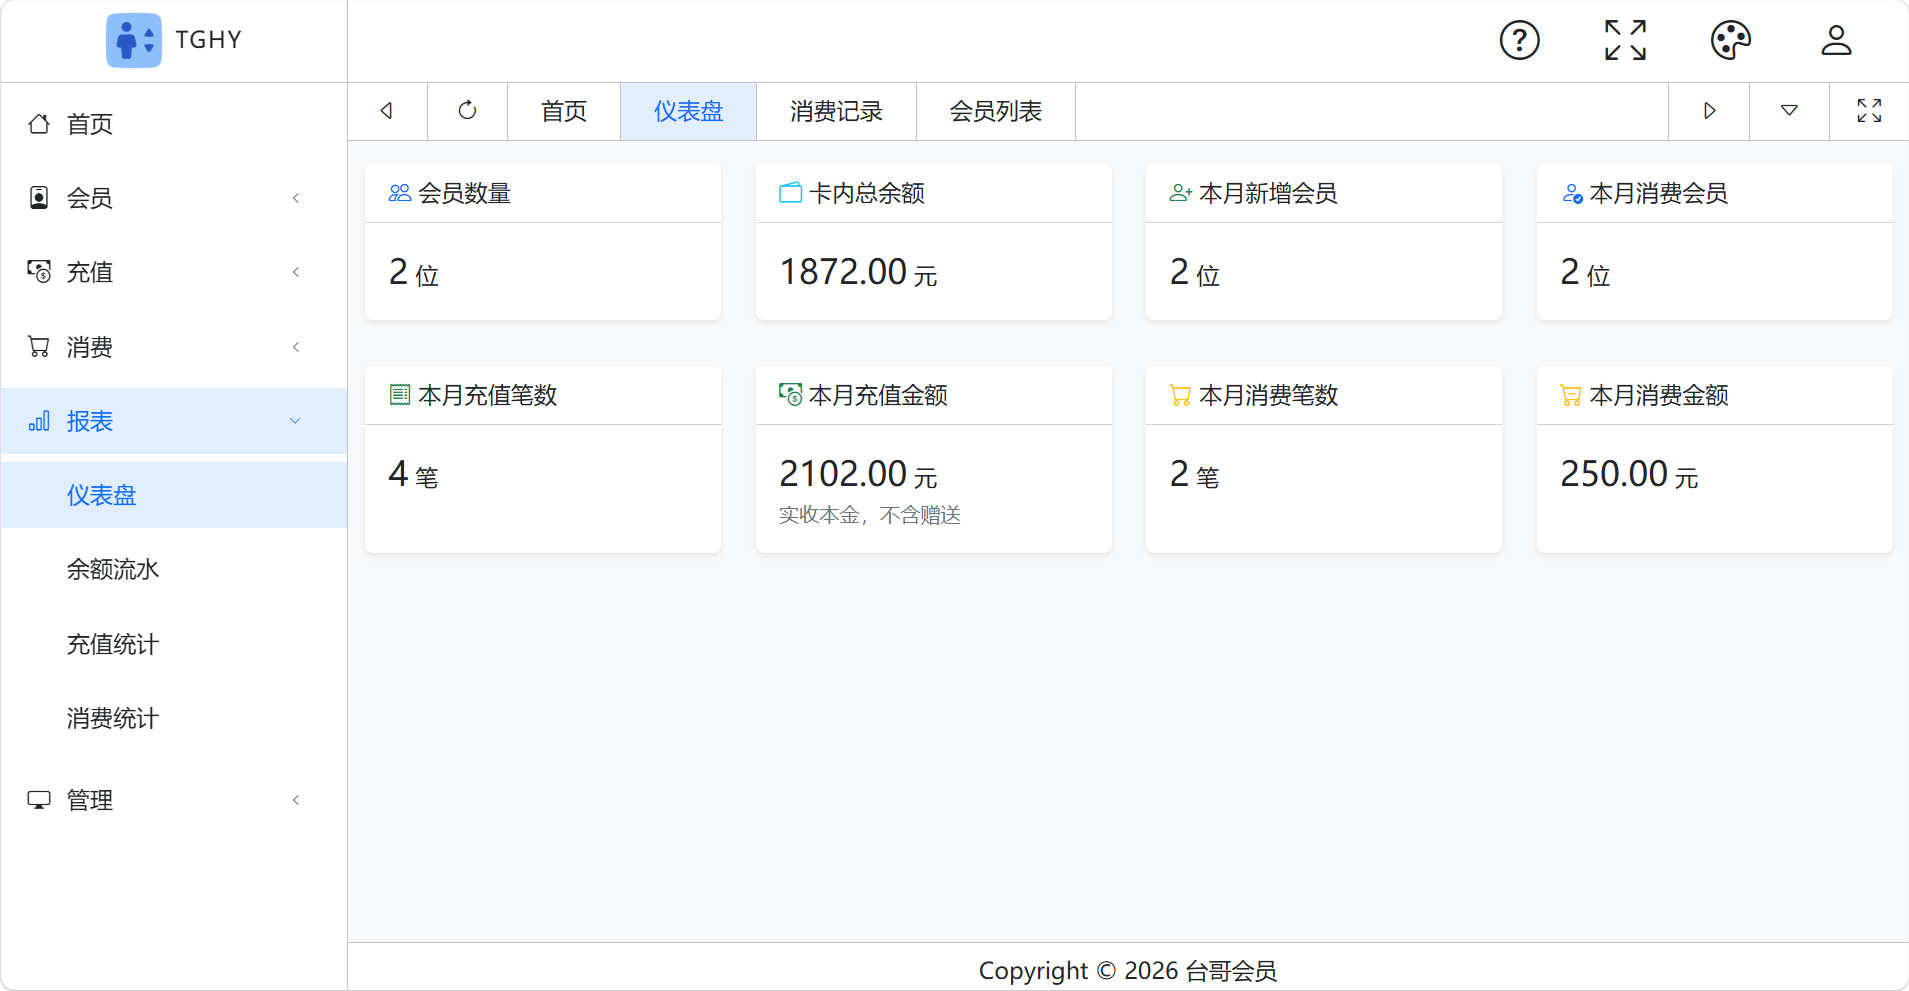Screen dimensions: 1909x991
Task: Click the 250.00 元 consumption amount
Action: click(1629, 474)
